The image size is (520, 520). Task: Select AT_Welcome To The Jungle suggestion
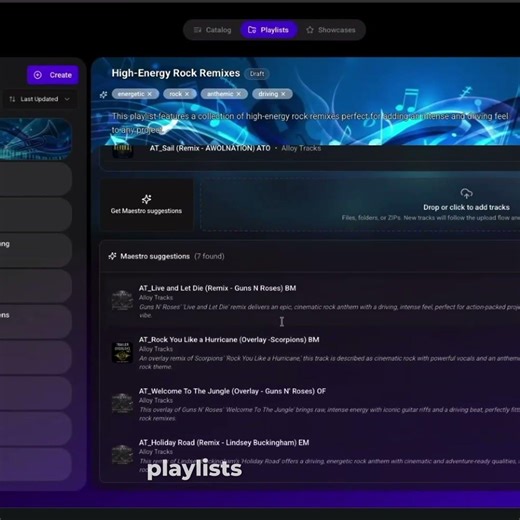coord(232,391)
